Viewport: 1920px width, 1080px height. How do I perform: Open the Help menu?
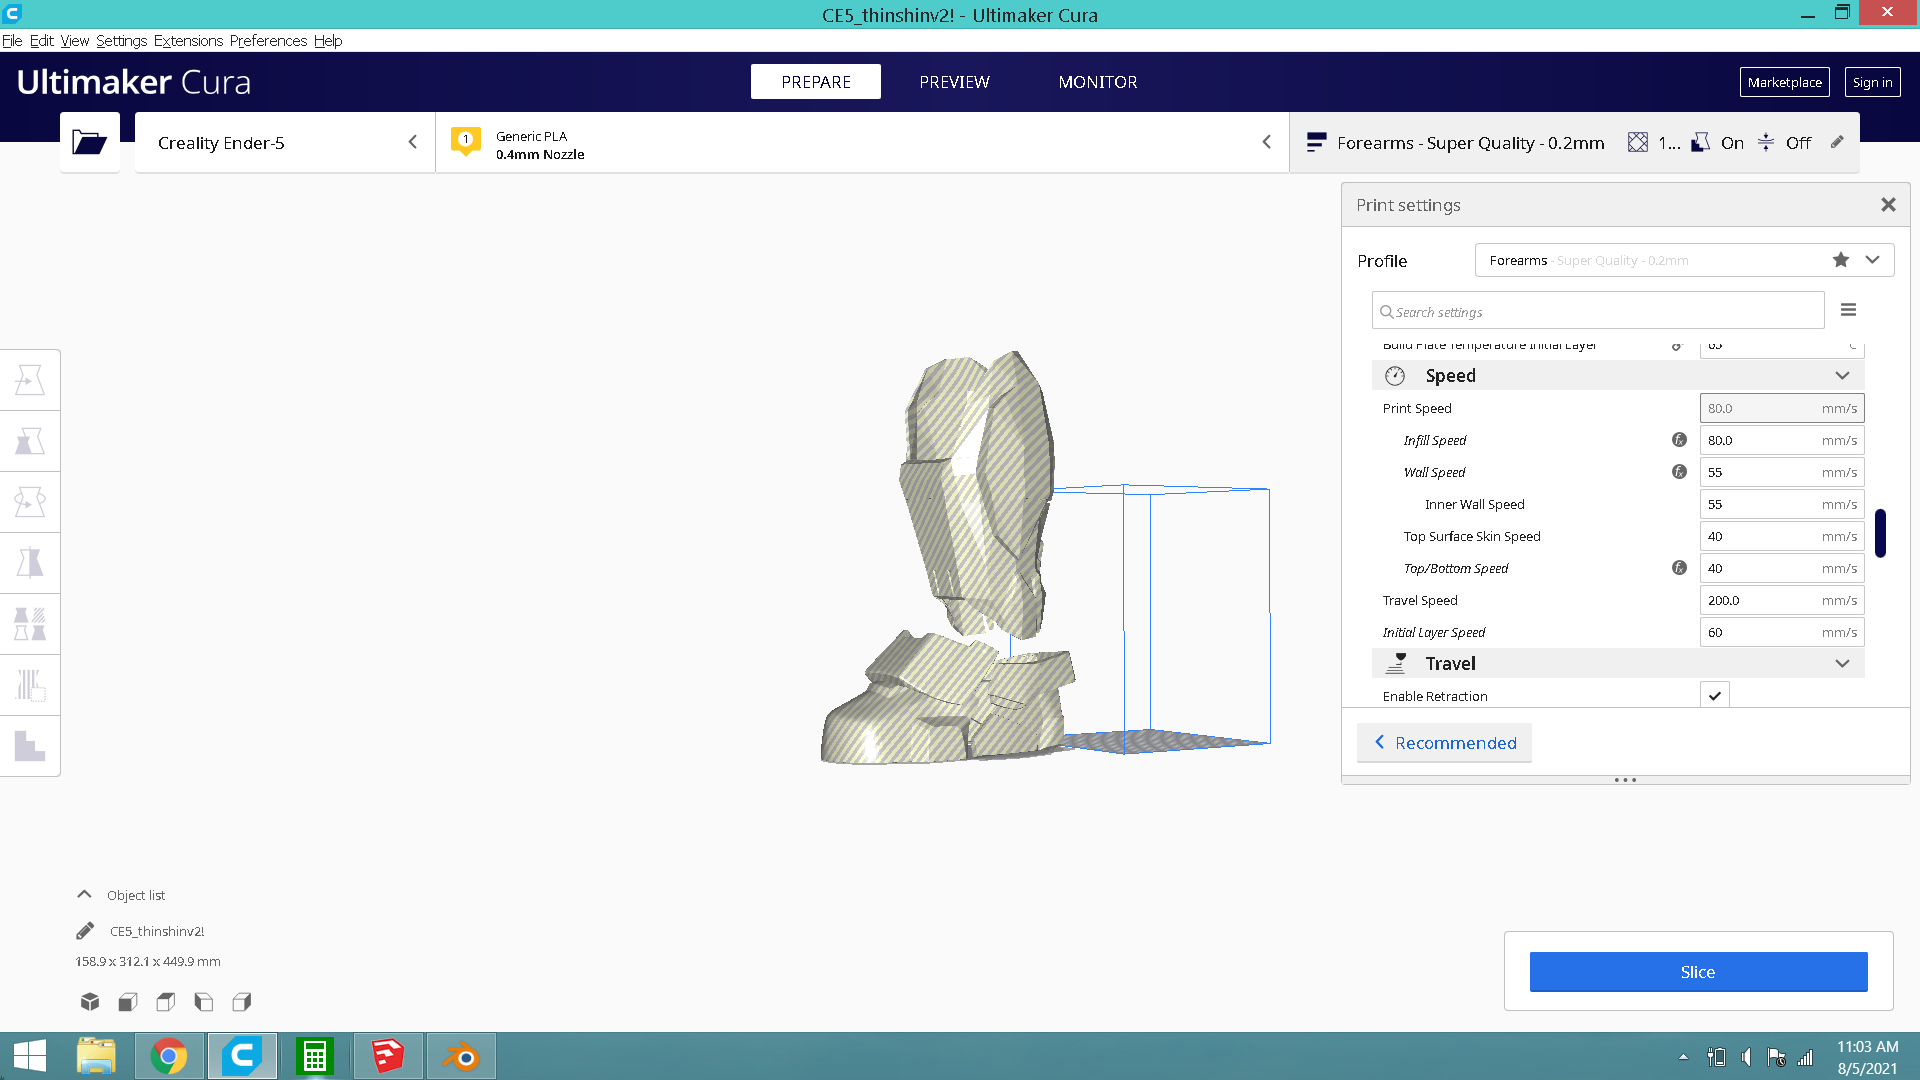328,41
